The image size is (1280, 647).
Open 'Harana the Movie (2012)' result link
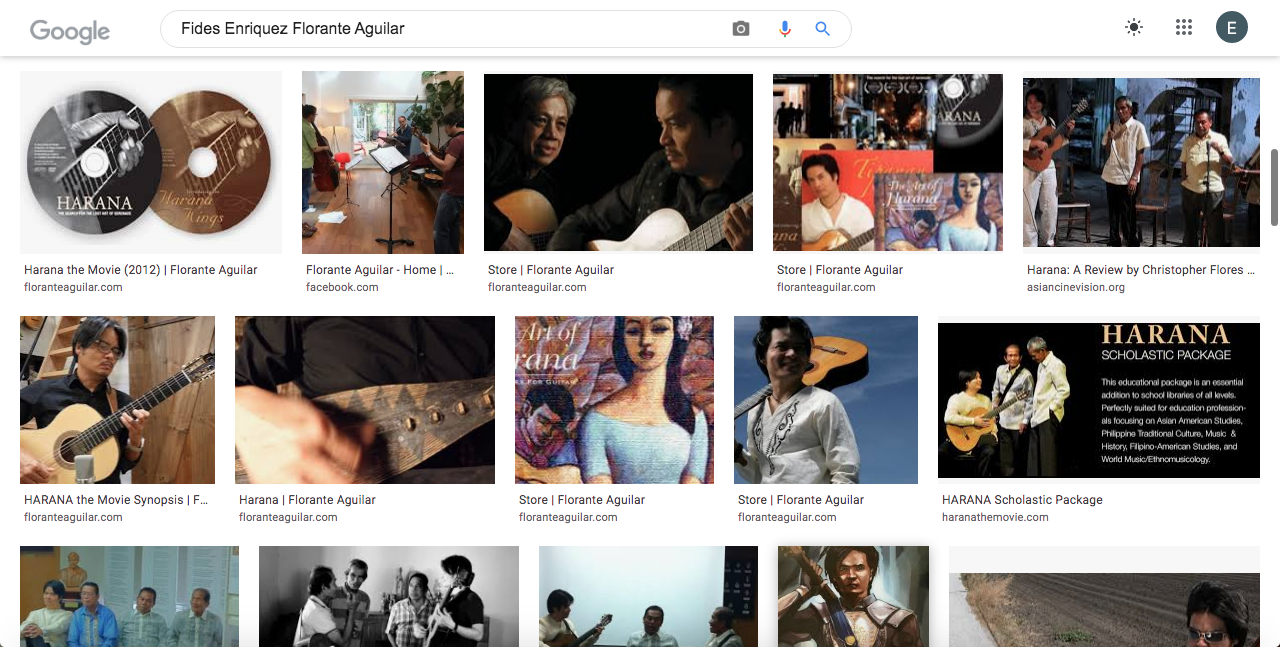[x=140, y=270]
